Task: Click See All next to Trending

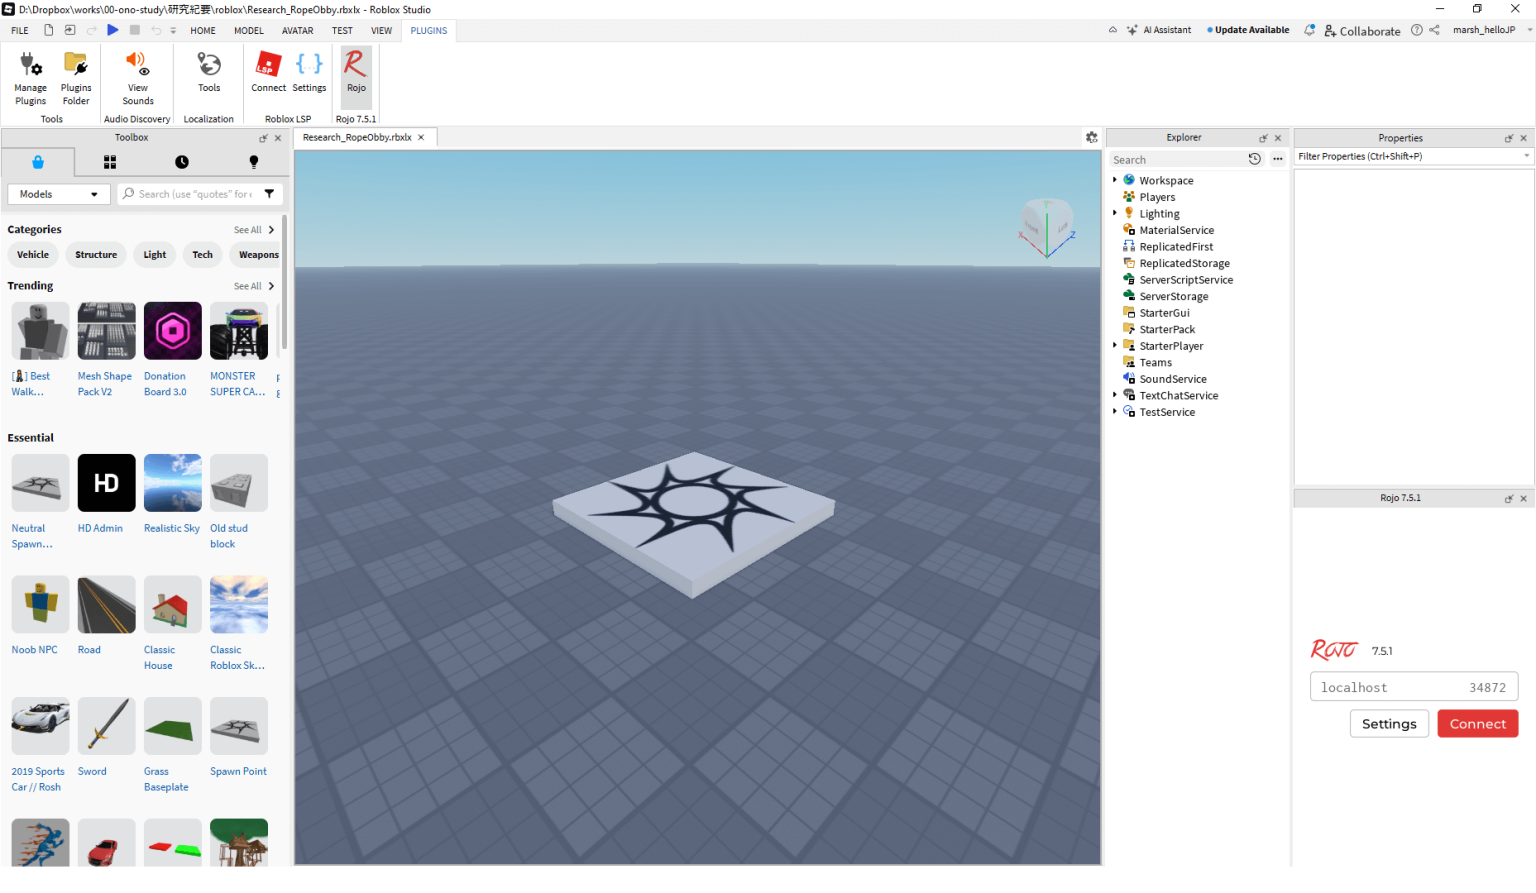Action: 250,285
